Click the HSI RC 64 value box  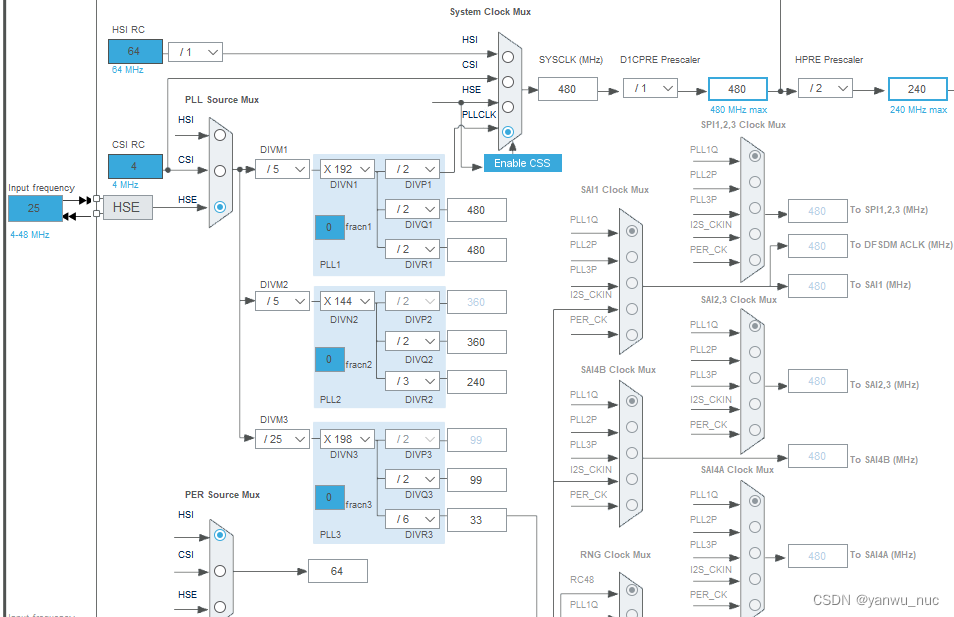(x=135, y=52)
